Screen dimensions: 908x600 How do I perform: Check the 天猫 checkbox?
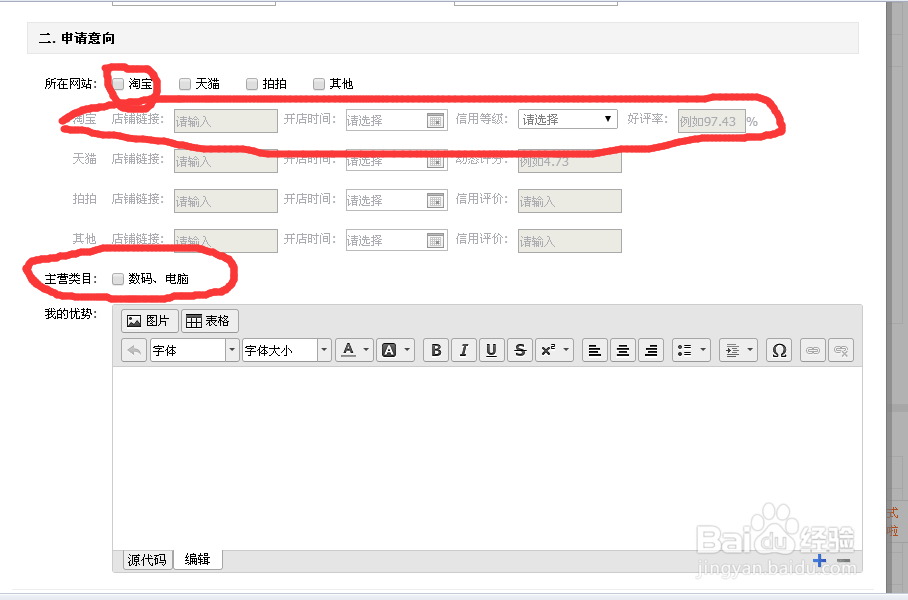(x=185, y=84)
